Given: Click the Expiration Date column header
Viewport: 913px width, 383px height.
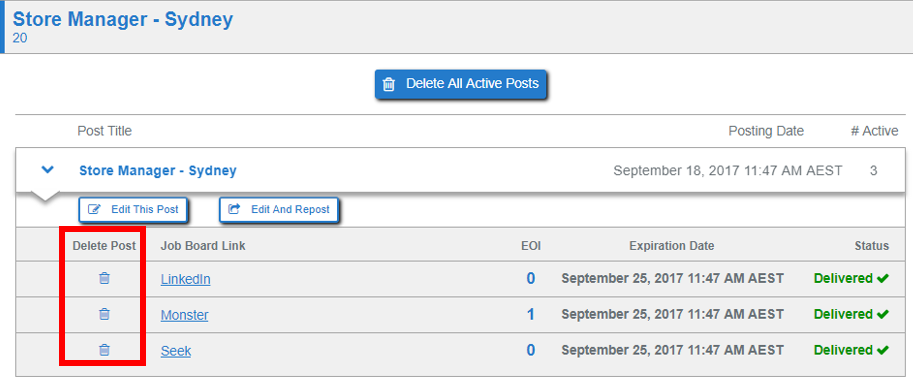Looking at the screenshot, I should 672,246.
